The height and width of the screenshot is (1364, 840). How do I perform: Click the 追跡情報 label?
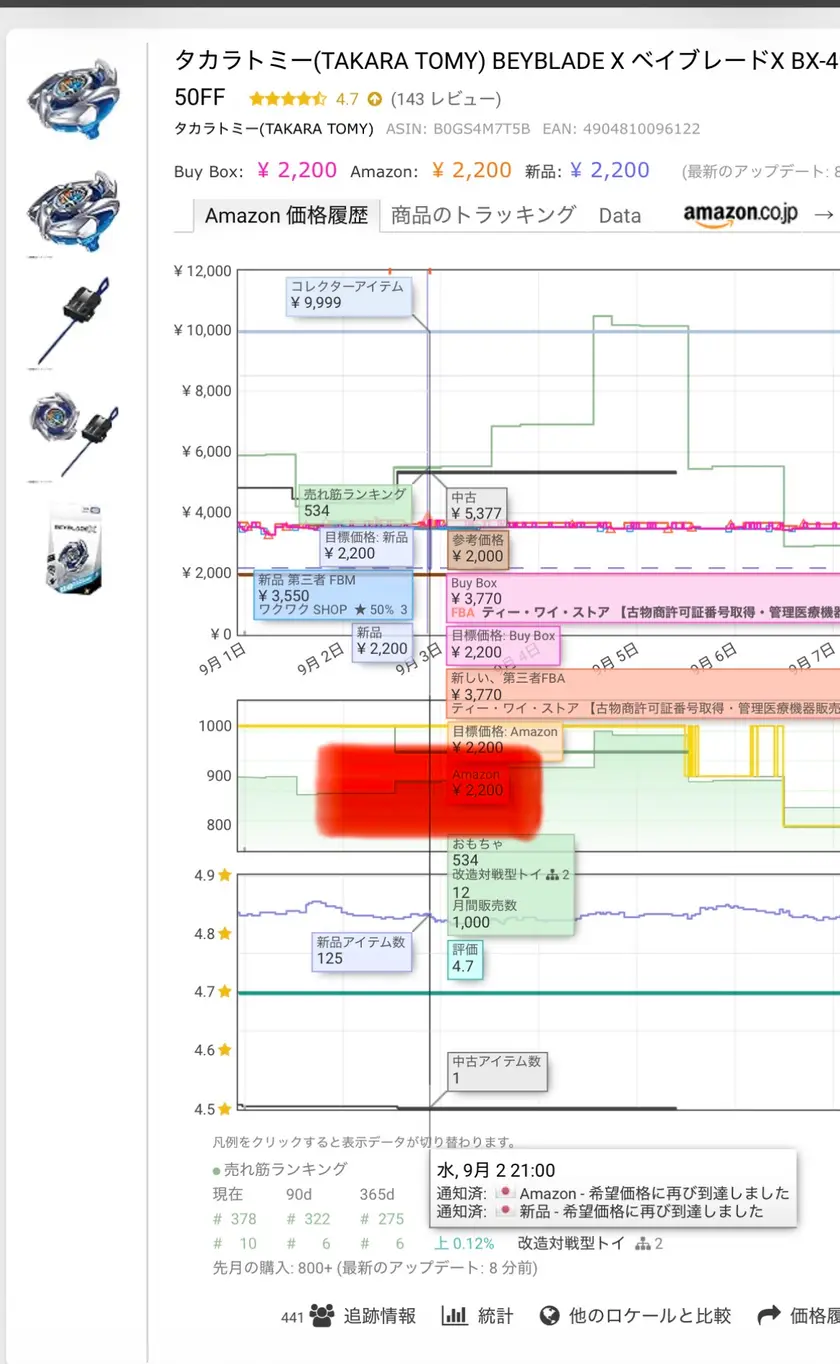point(379,1315)
